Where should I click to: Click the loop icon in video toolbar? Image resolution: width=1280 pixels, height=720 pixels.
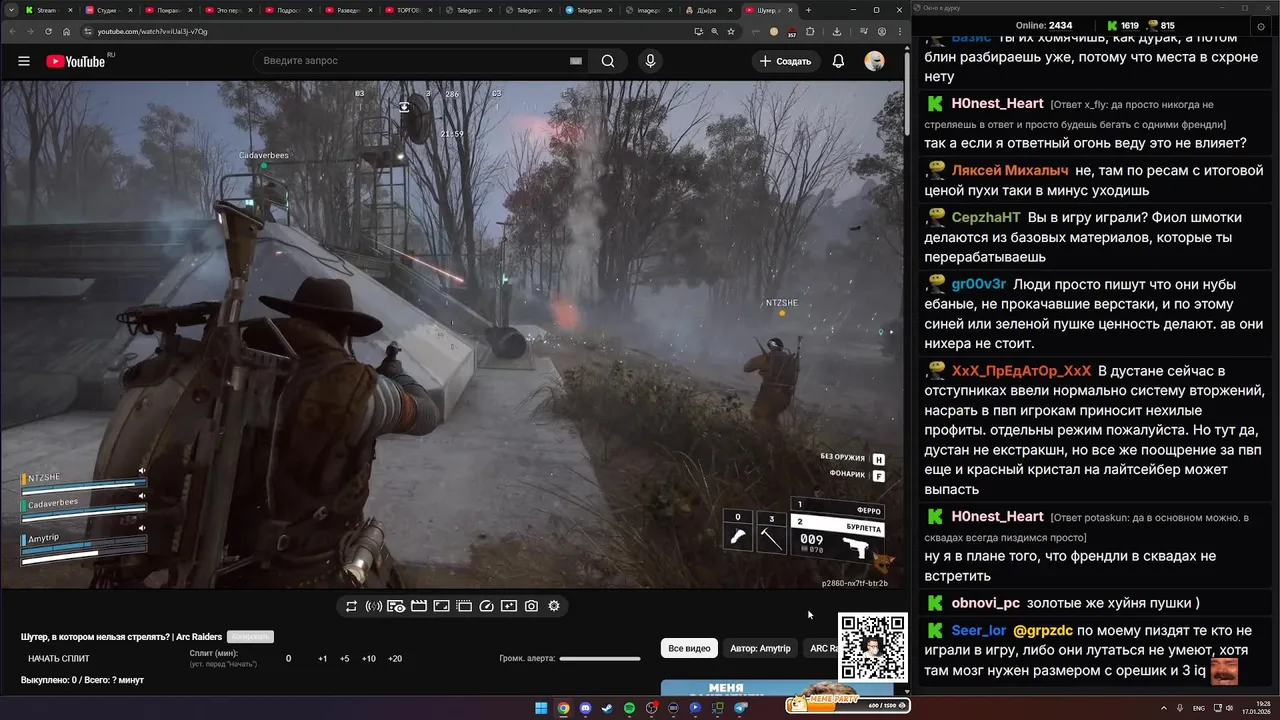click(351, 606)
